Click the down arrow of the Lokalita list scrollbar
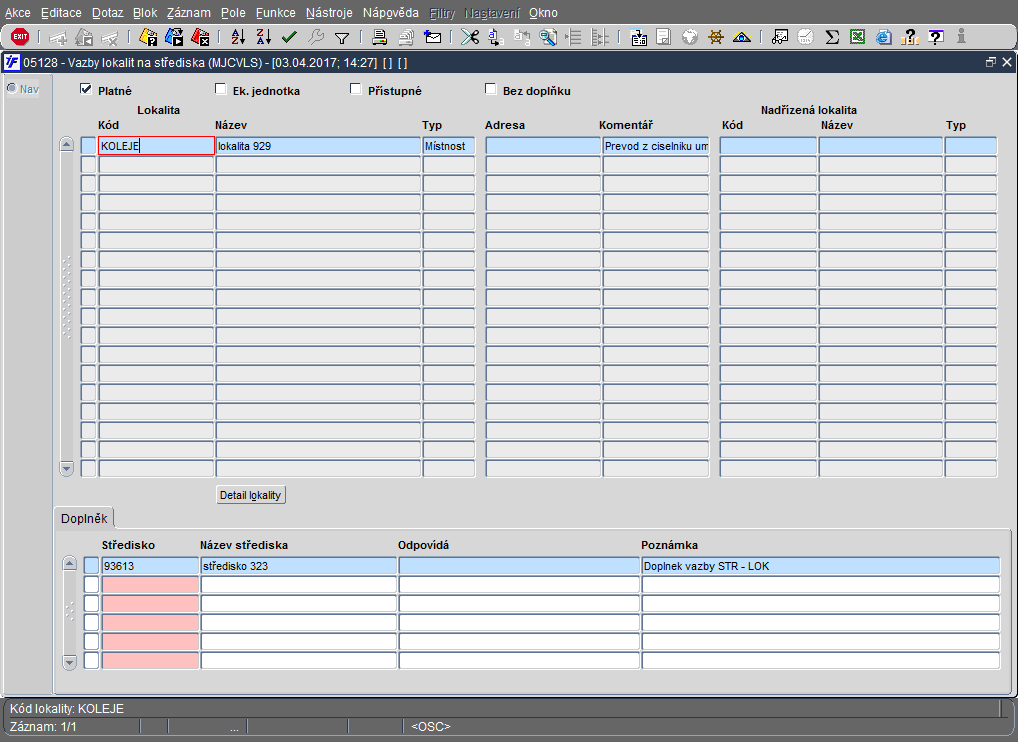 point(66,468)
